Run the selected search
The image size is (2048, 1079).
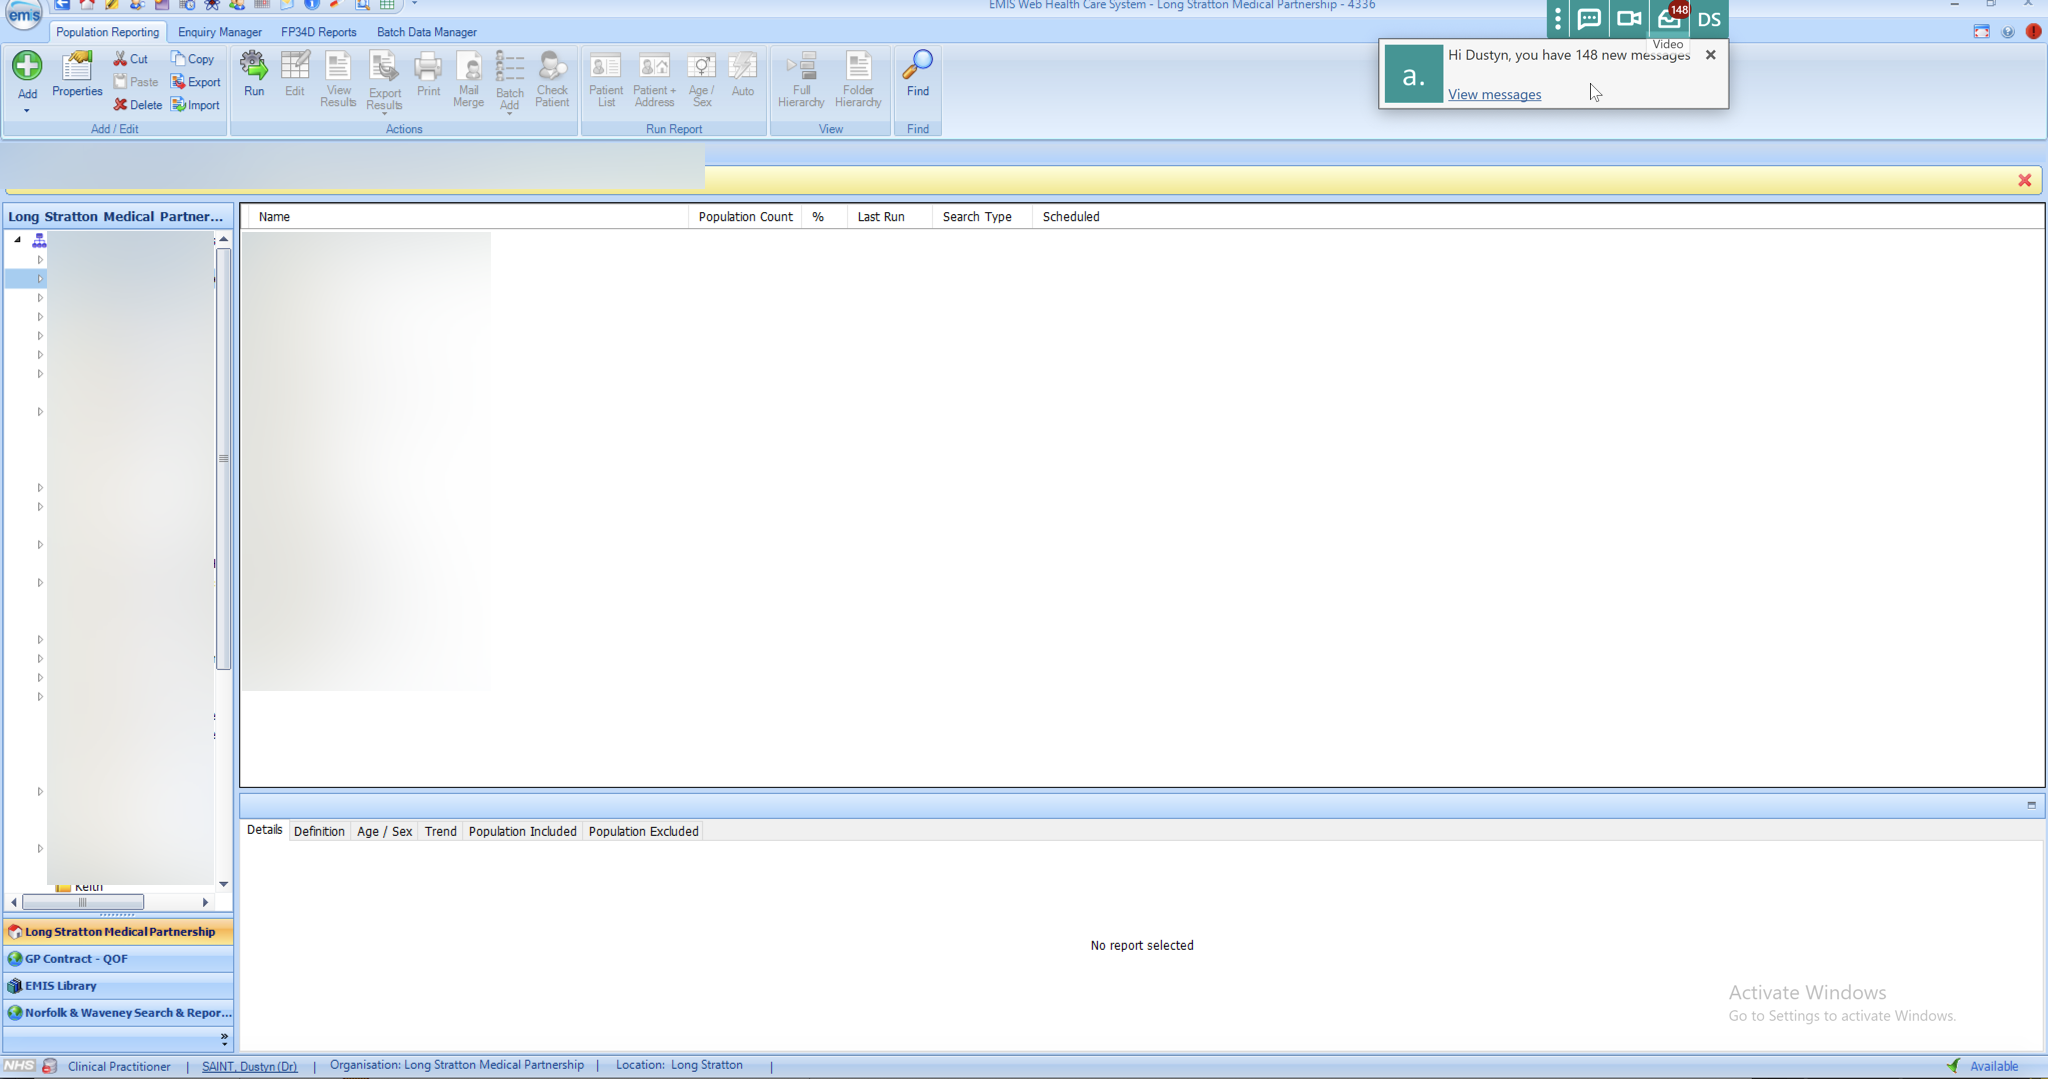click(254, 75)
